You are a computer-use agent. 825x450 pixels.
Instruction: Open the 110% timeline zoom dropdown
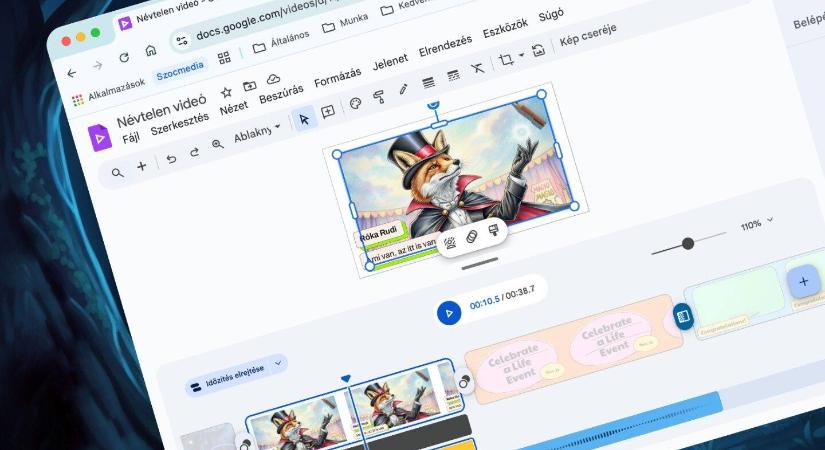(x=757, y=224)
